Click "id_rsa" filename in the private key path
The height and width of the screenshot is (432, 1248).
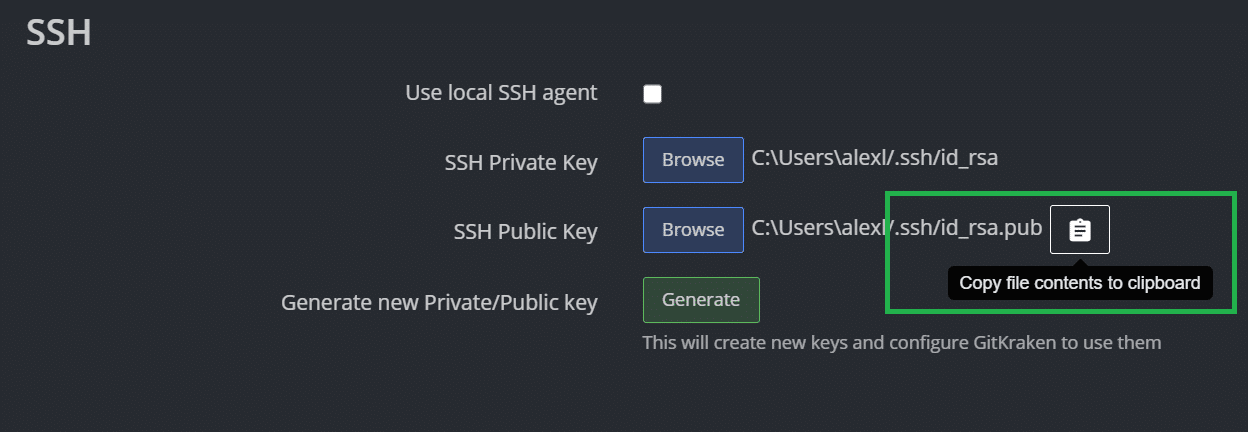pos(969,159)
